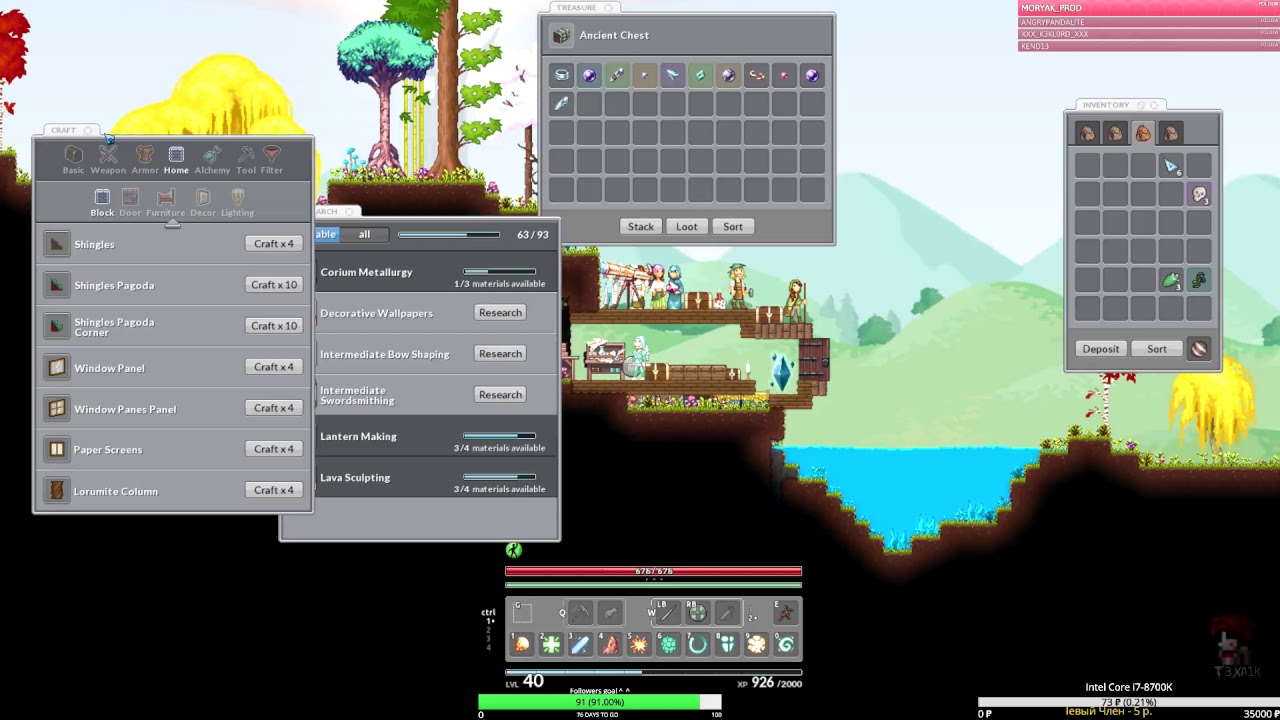Open the Tool crafting category
Screen dimensions: 1280x720
tap(246, 159)
